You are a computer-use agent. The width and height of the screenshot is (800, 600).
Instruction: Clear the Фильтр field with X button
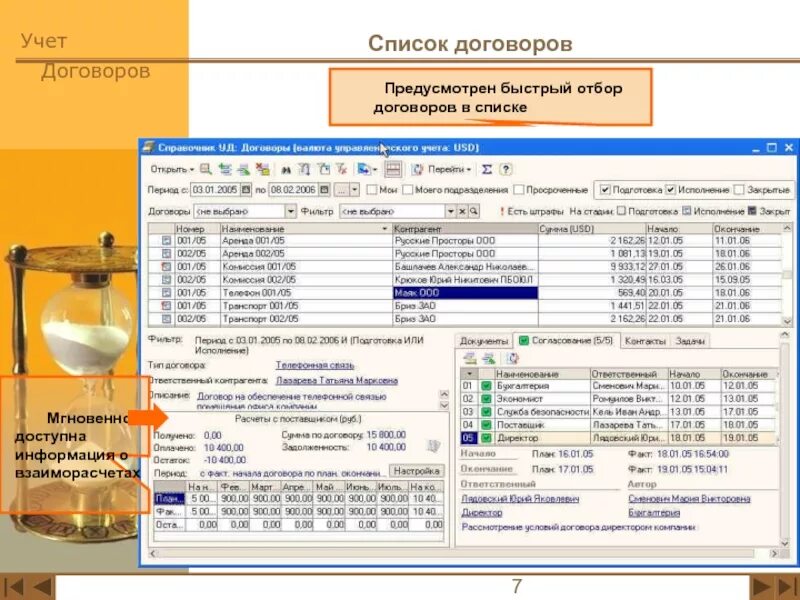pyautogui.click(x=462, y=211)
